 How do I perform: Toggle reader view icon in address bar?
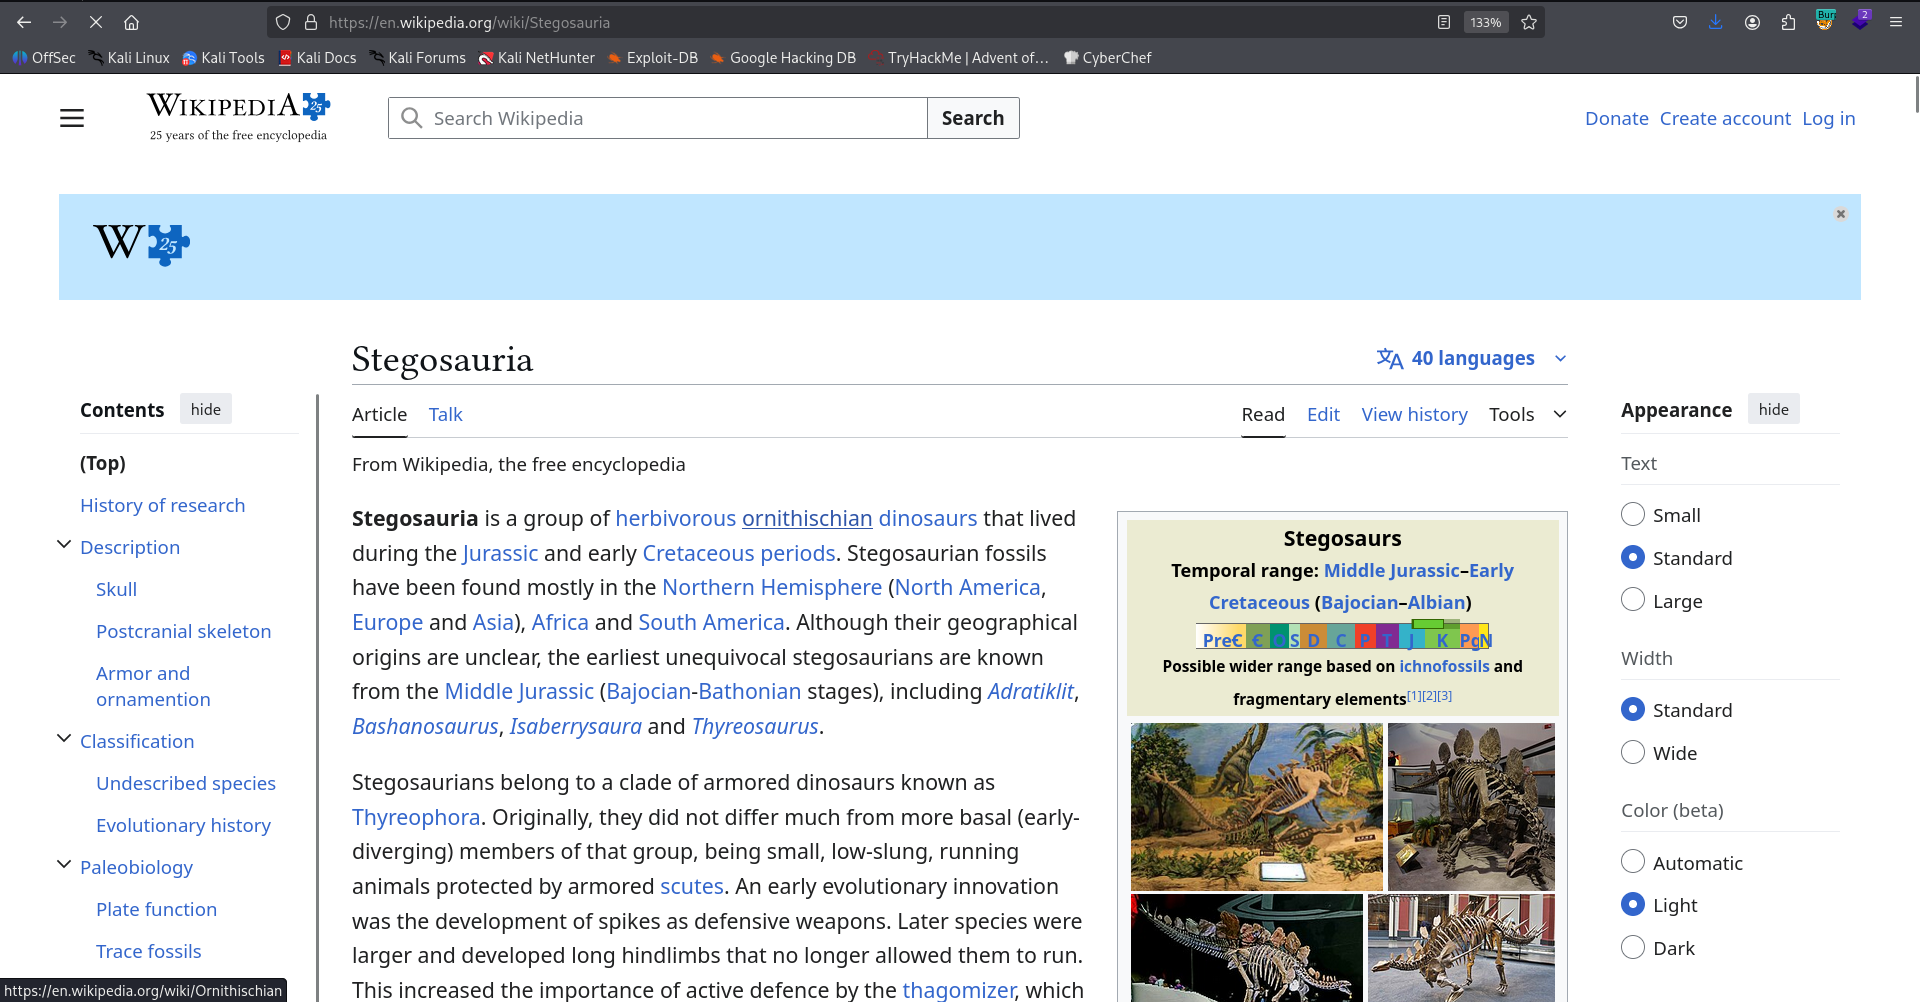tap(1444, 22)
